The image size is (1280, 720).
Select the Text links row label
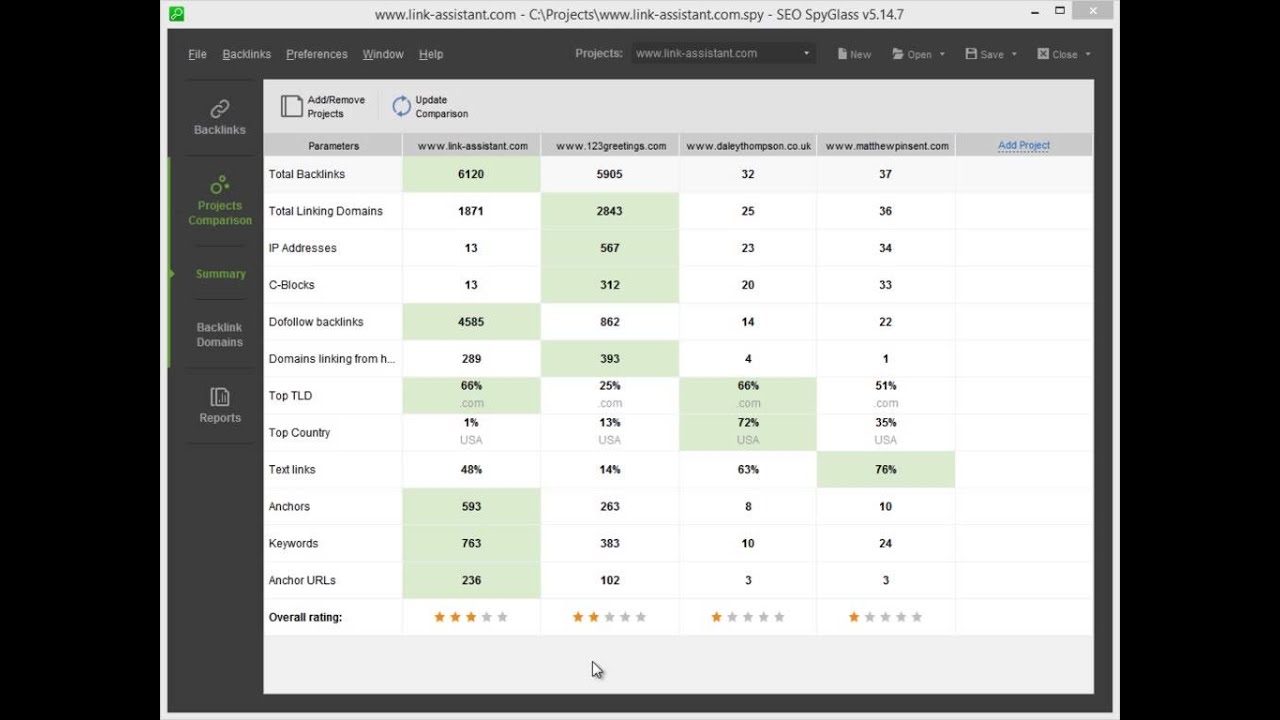point(292,470)
